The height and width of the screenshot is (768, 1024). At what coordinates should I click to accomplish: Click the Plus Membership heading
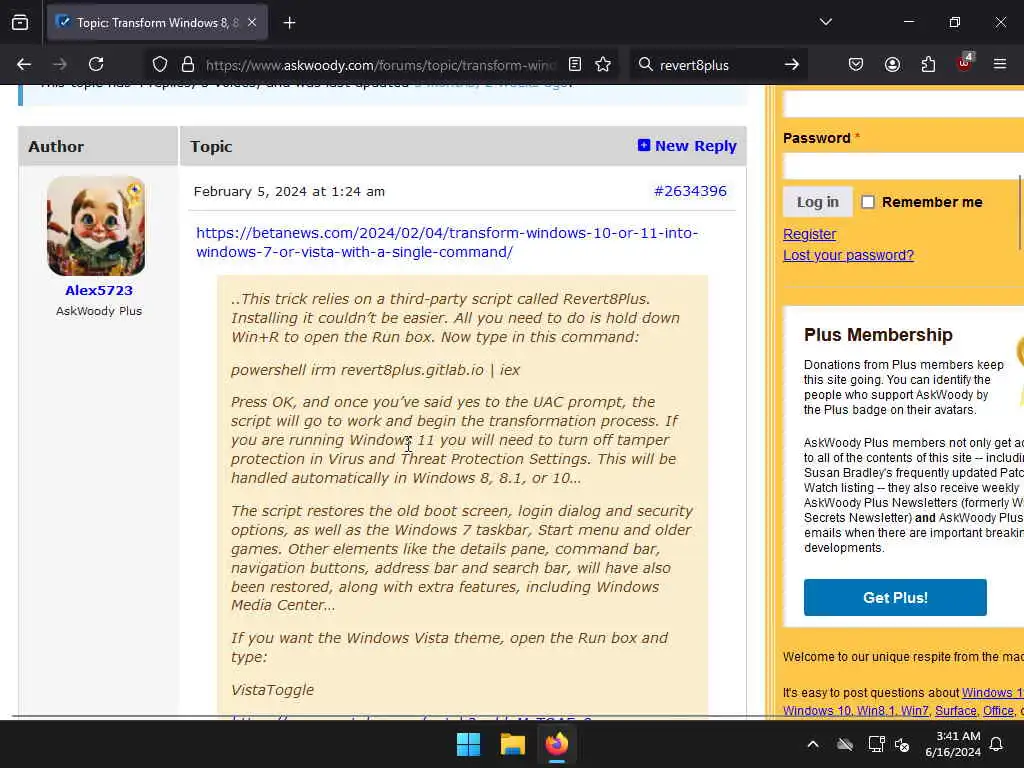878,334
